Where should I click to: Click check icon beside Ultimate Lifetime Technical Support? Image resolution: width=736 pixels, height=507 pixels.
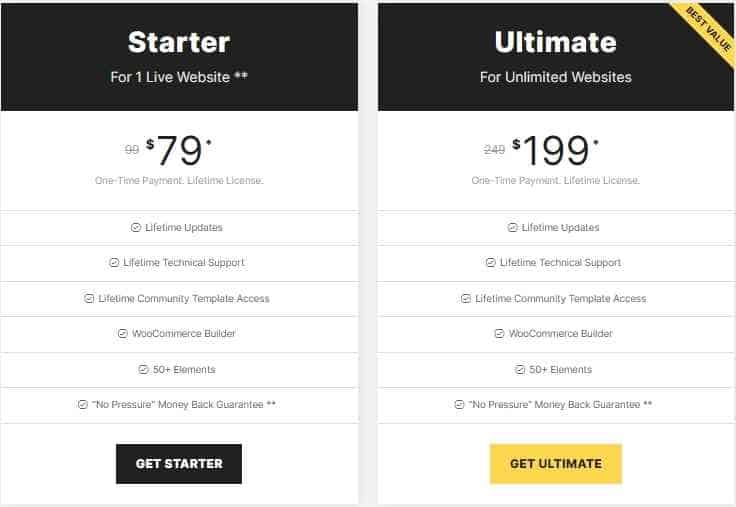pyautogui.click(x=491, y=263)
